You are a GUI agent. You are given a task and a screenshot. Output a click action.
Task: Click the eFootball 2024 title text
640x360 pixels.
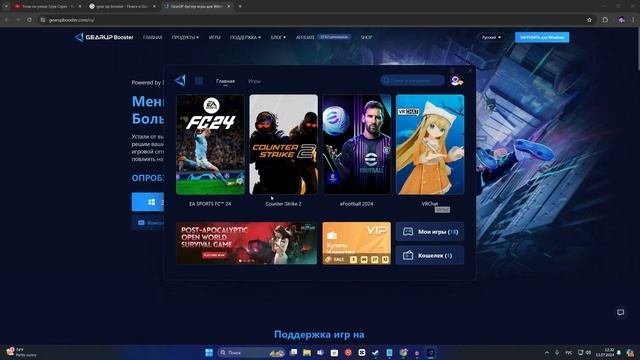356,204
